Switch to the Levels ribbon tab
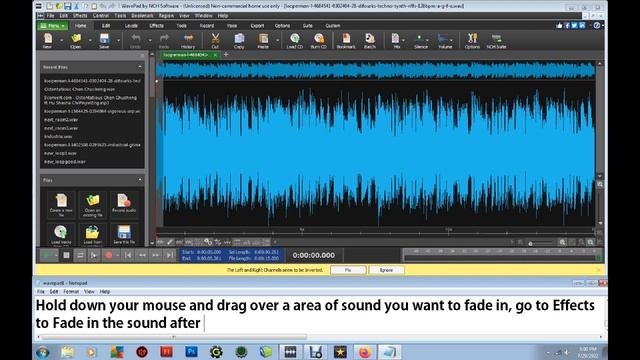The height and width of the screenshot is (360, 640). (x=131, y=26)
